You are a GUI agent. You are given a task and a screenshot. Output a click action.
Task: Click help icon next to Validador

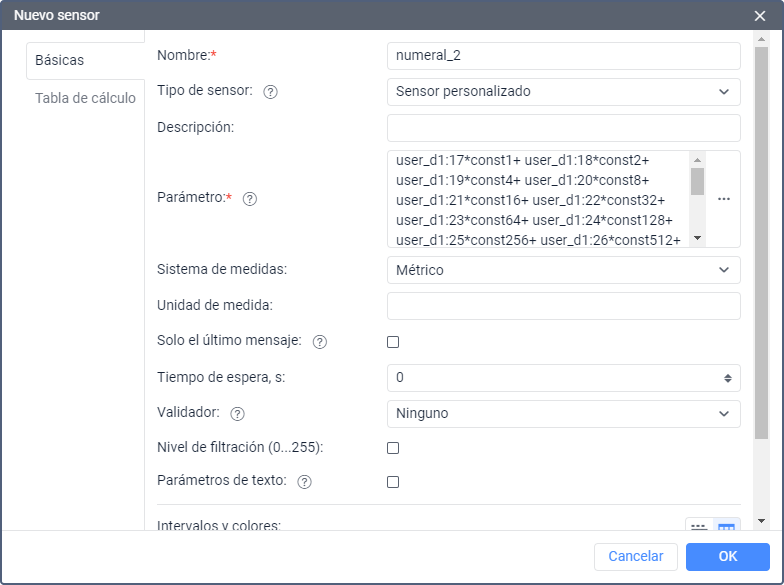coord(238,414)
